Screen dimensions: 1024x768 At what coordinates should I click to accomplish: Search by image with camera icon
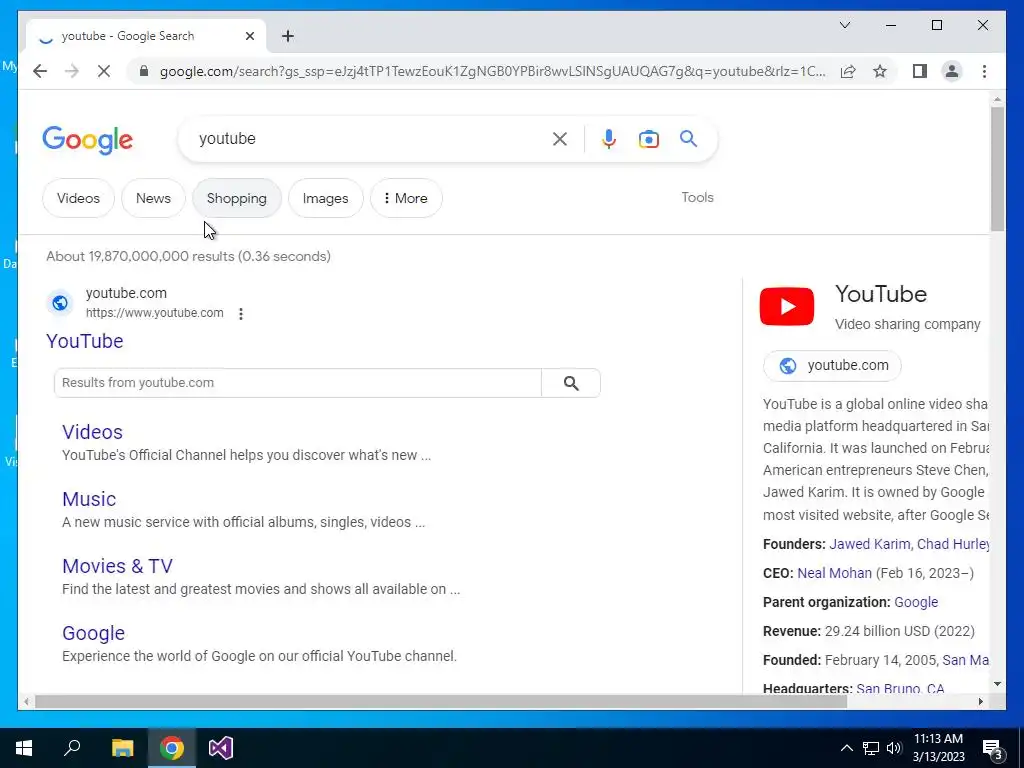pos(648,138)
